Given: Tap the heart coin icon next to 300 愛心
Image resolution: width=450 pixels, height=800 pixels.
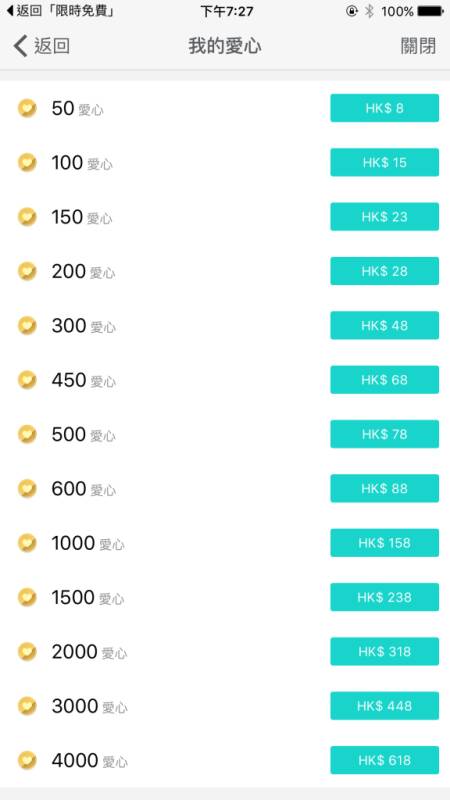Looking at the screenshot, I should pos(27,326).
